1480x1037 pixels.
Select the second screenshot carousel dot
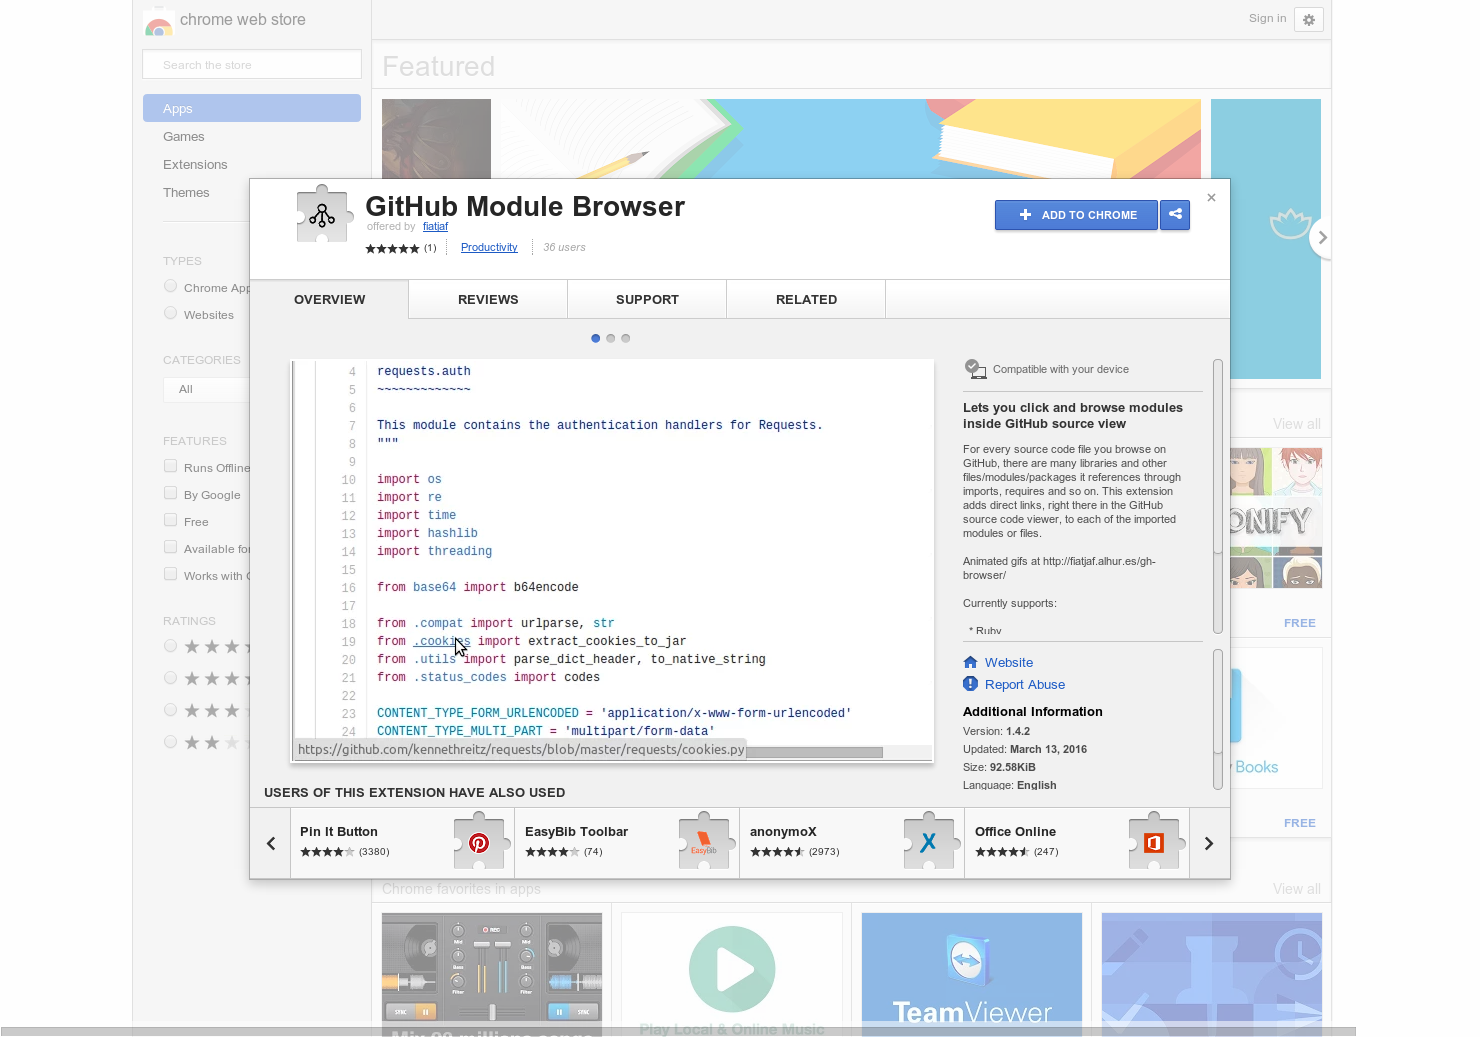pyautogui.click(x=610, y=338)
